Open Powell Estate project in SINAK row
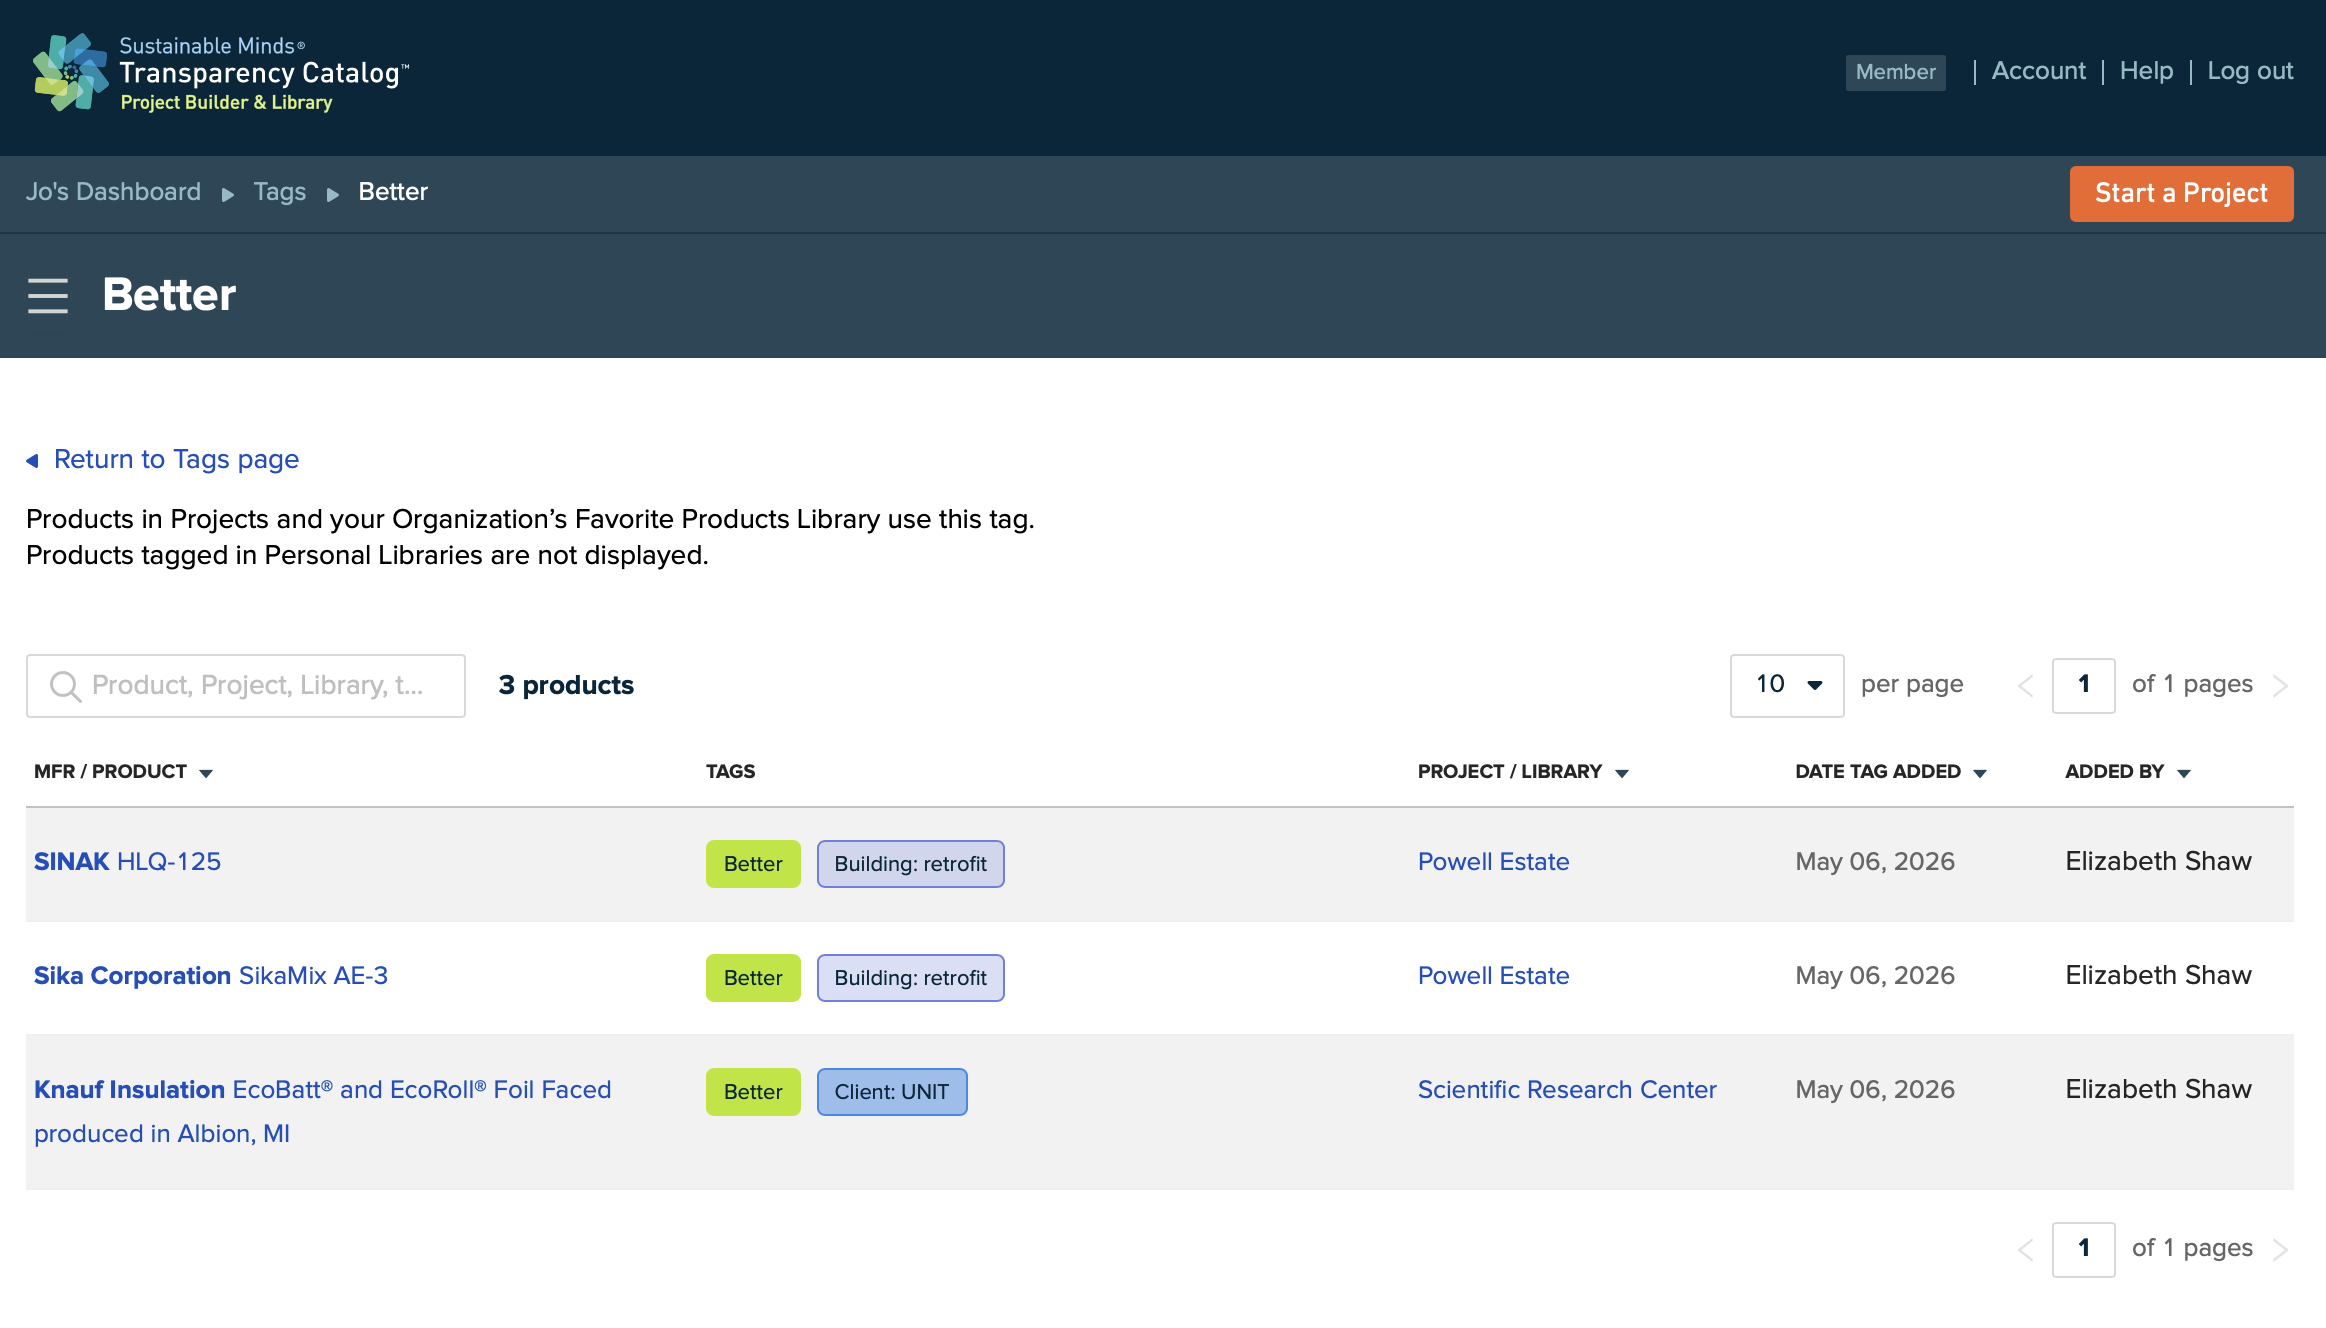Screen dimensions: 2326x1328 1493,862
